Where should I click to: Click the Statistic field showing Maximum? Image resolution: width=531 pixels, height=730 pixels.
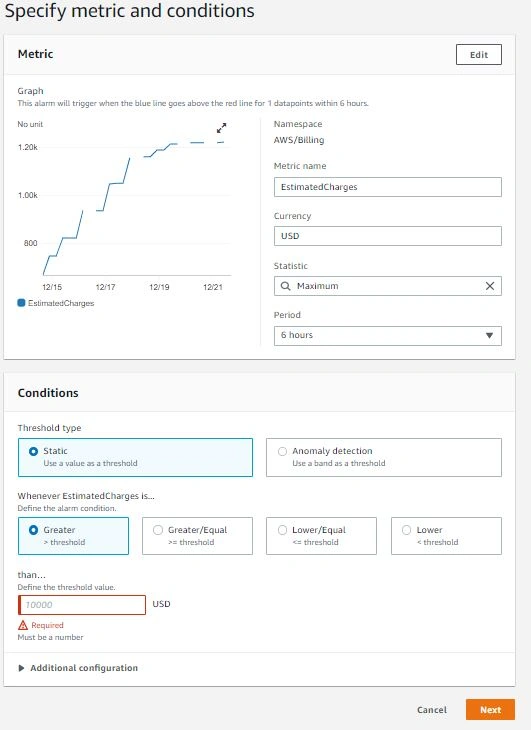click(388, 286)
